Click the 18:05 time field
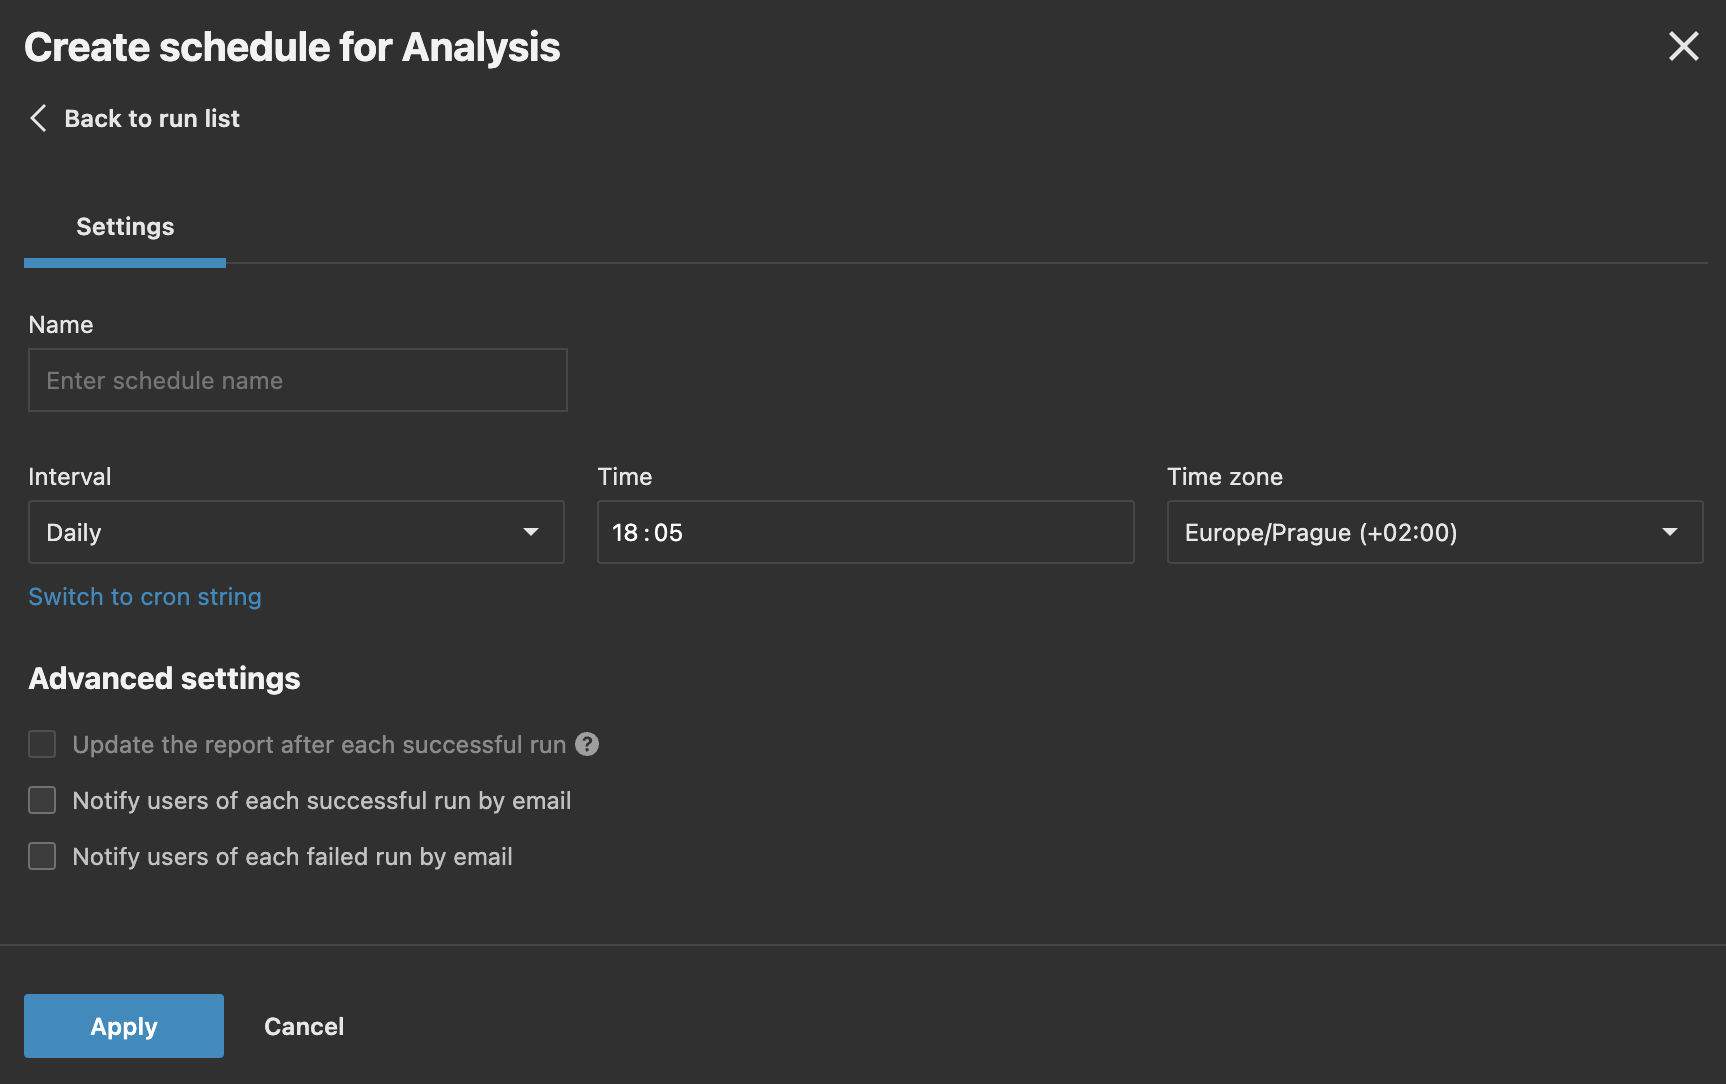This screenshot has width=1726, height=1084. pyautogui.click(x=864, y=532)
